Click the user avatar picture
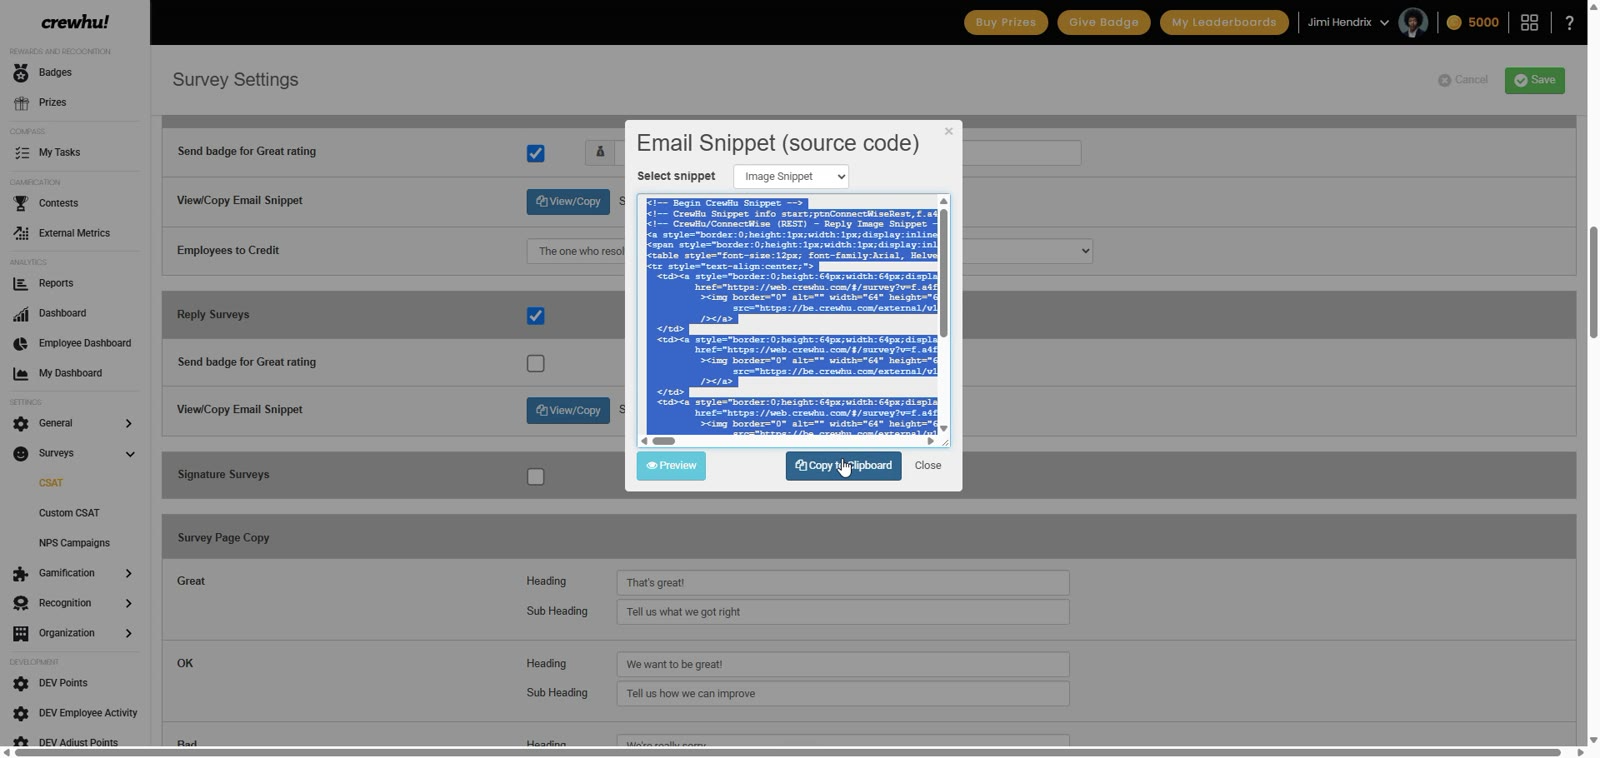 tap(1413, 22)
